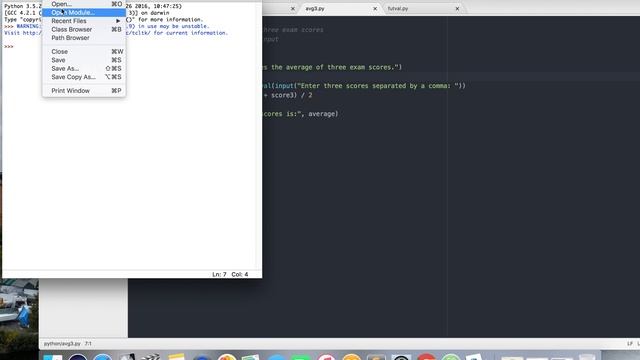Click the python/avg3.py path in editor status bar
This screenshot has width=640, height=360.
click(x=62, y=344)
